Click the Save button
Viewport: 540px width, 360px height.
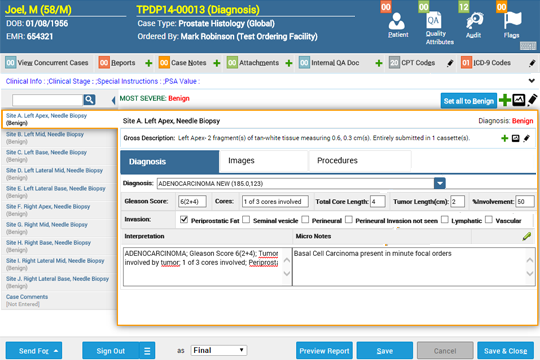click(385, 351)
